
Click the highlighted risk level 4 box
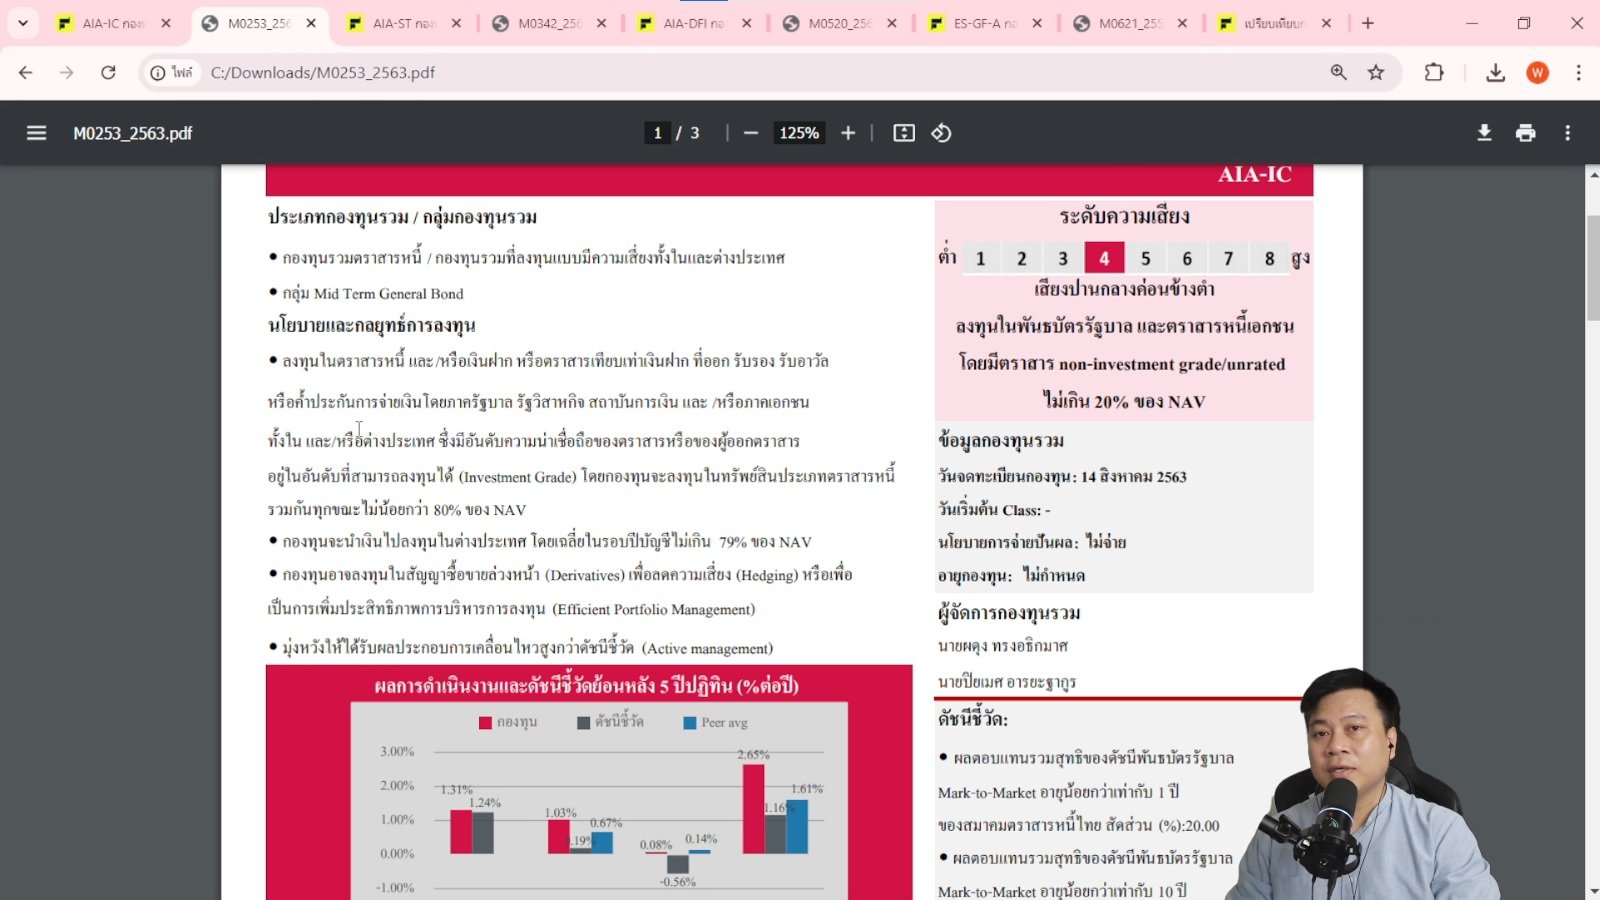click(1104, 258)
